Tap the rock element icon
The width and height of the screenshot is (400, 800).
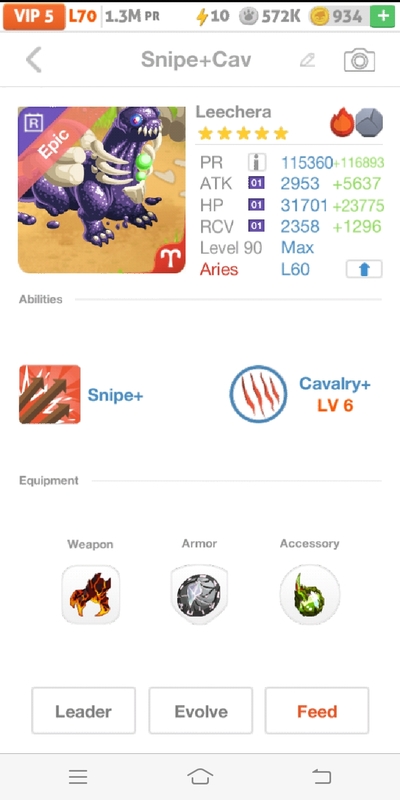(369, 122)
